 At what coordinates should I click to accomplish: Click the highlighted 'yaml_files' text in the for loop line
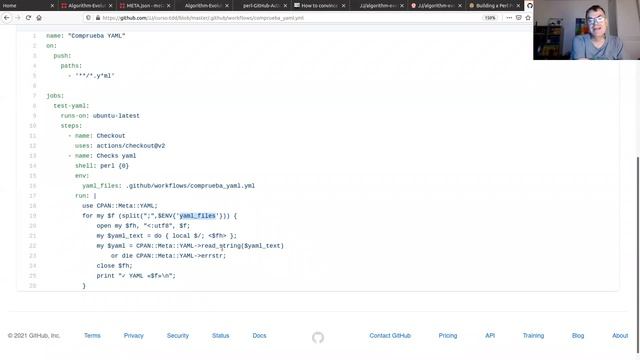click(197, 216)
